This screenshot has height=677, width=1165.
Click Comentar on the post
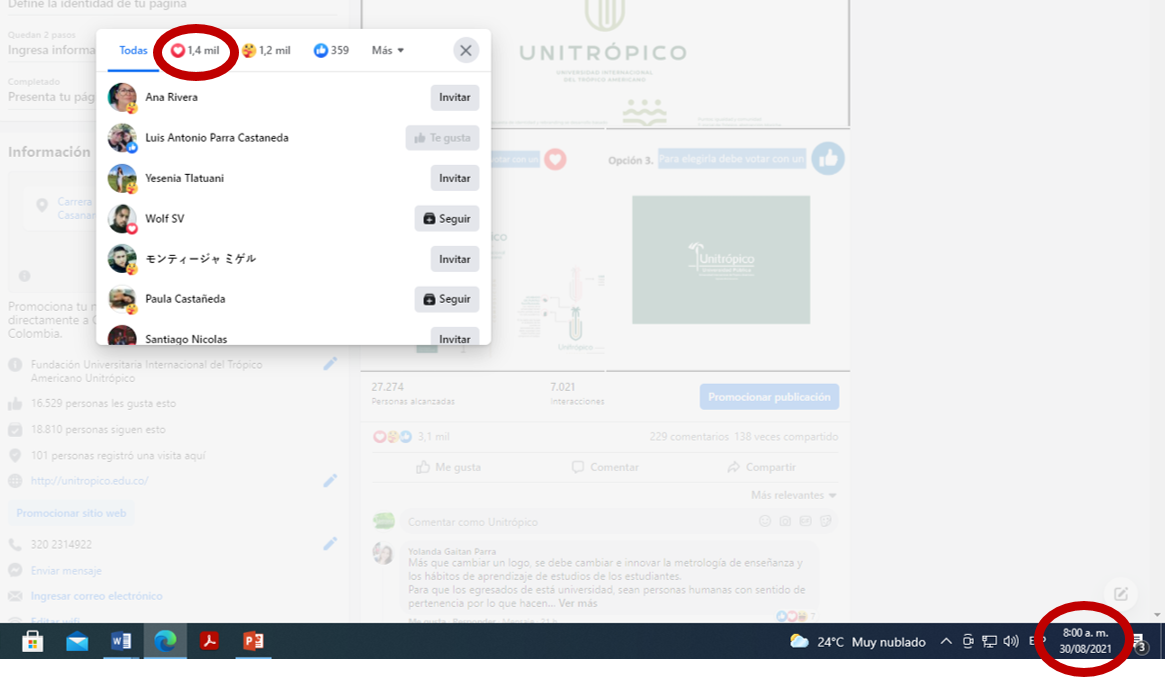pyautogui.click(x=604, y=467)
